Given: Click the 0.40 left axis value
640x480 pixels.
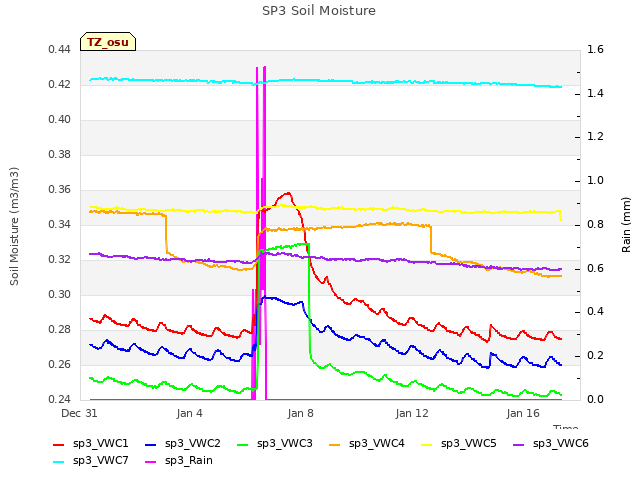Looking at the screenshot, I should (x=59, y=120).
